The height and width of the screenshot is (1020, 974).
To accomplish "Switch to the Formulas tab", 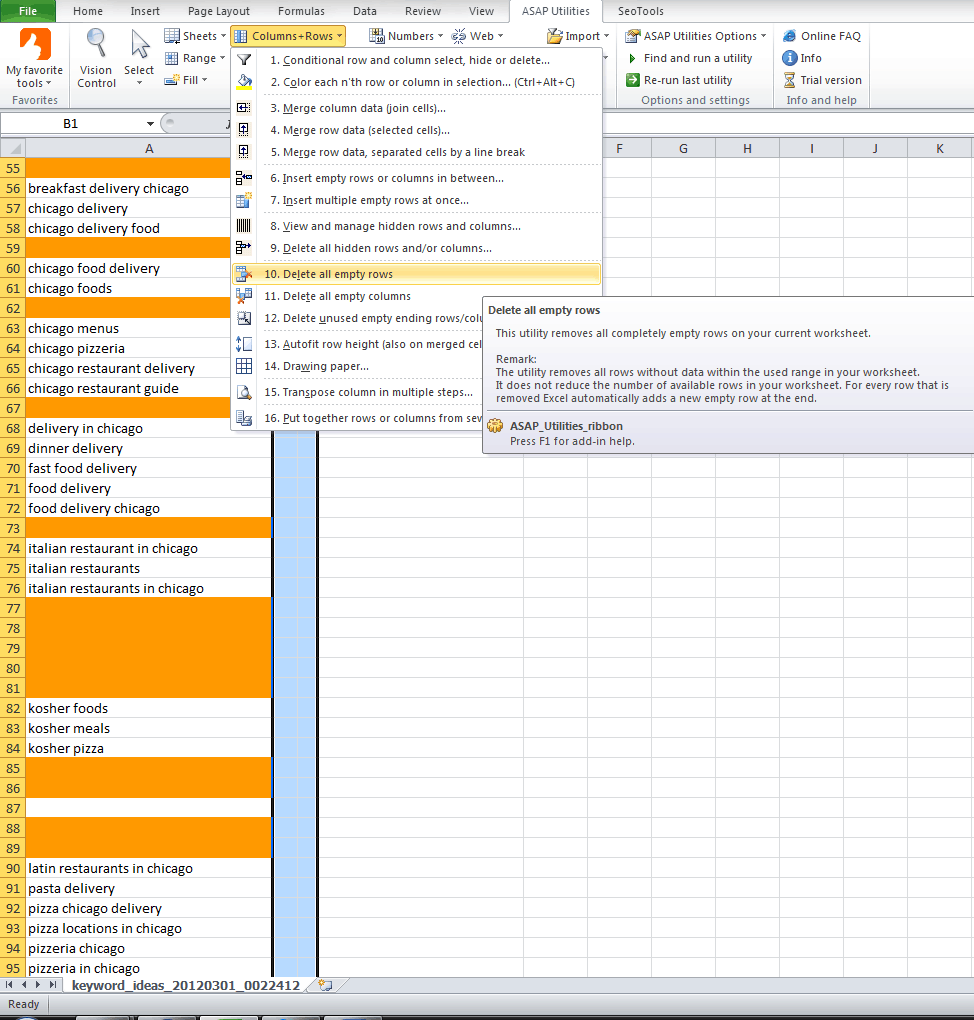I will click(301, 11).
